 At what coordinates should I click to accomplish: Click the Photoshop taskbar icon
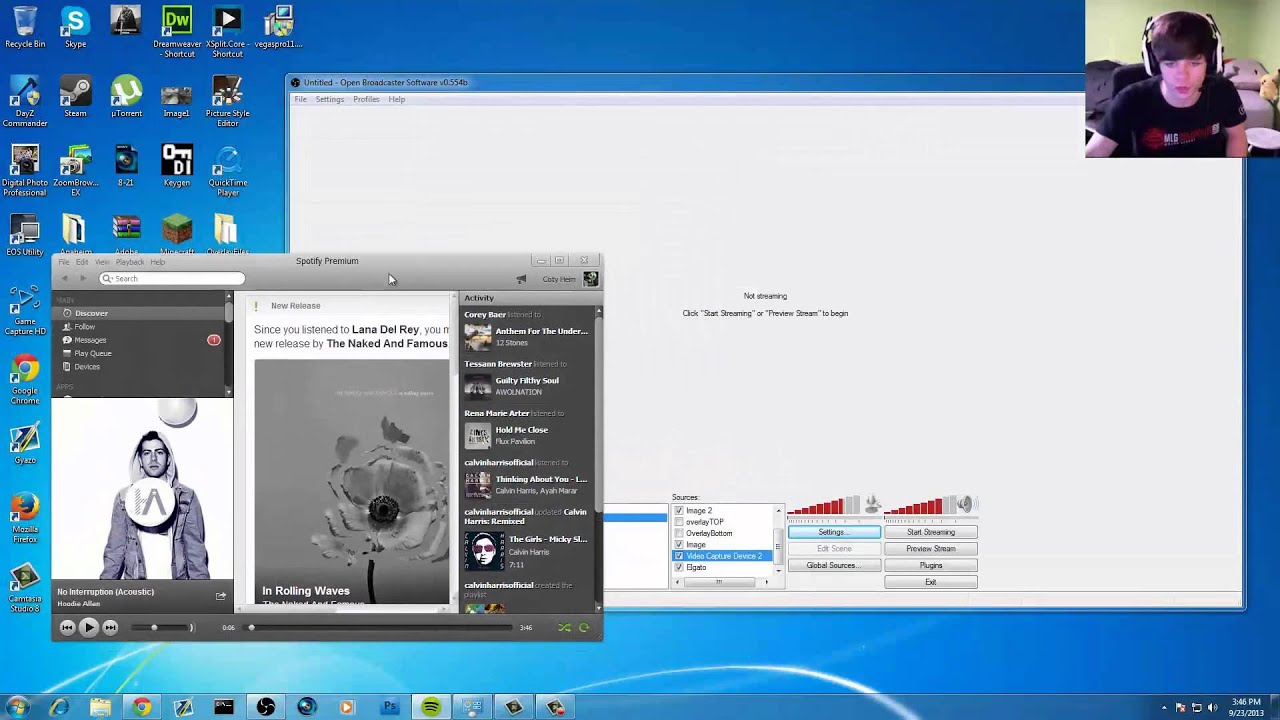tap(390, 707)
